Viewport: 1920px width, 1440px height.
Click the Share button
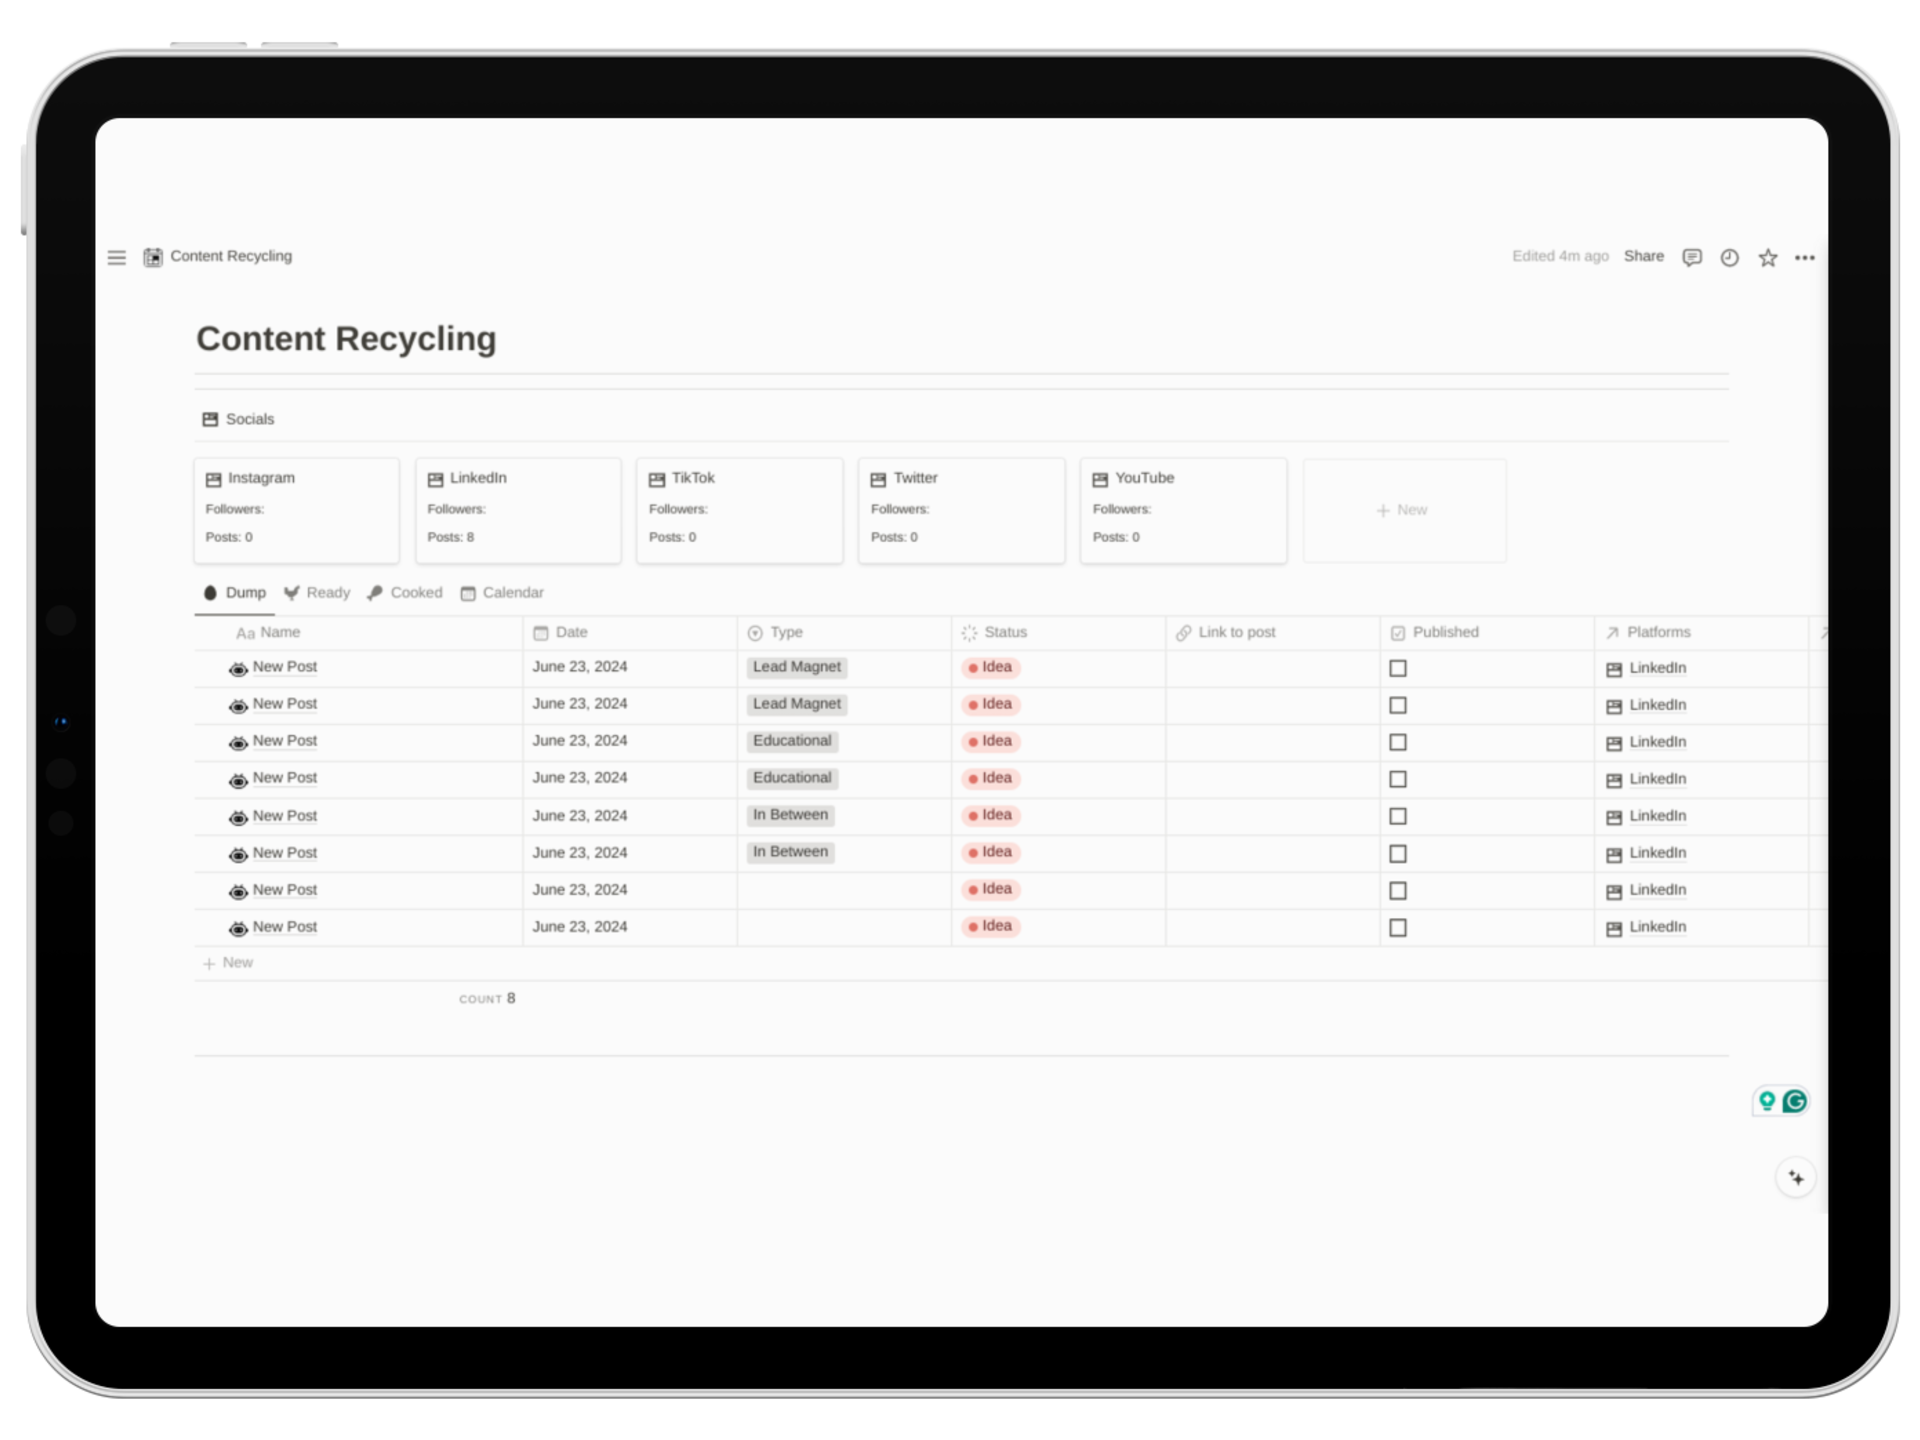1643,256
